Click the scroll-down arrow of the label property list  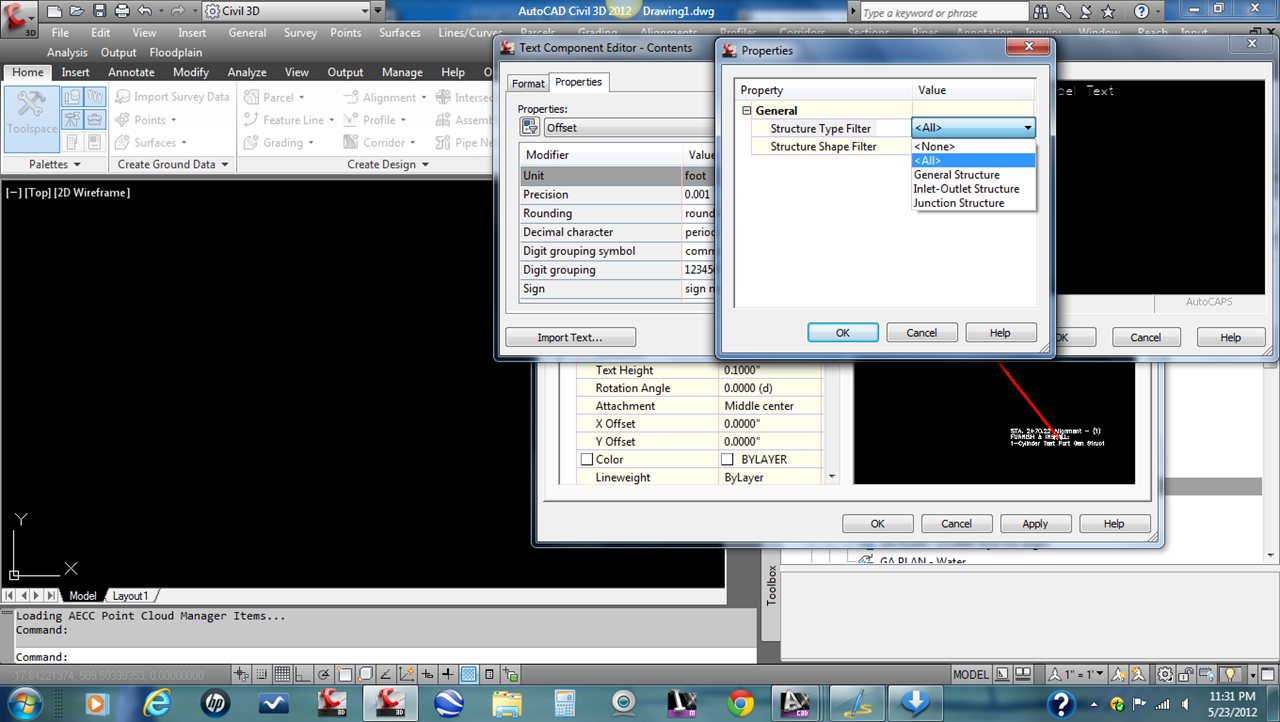(832, 477)
